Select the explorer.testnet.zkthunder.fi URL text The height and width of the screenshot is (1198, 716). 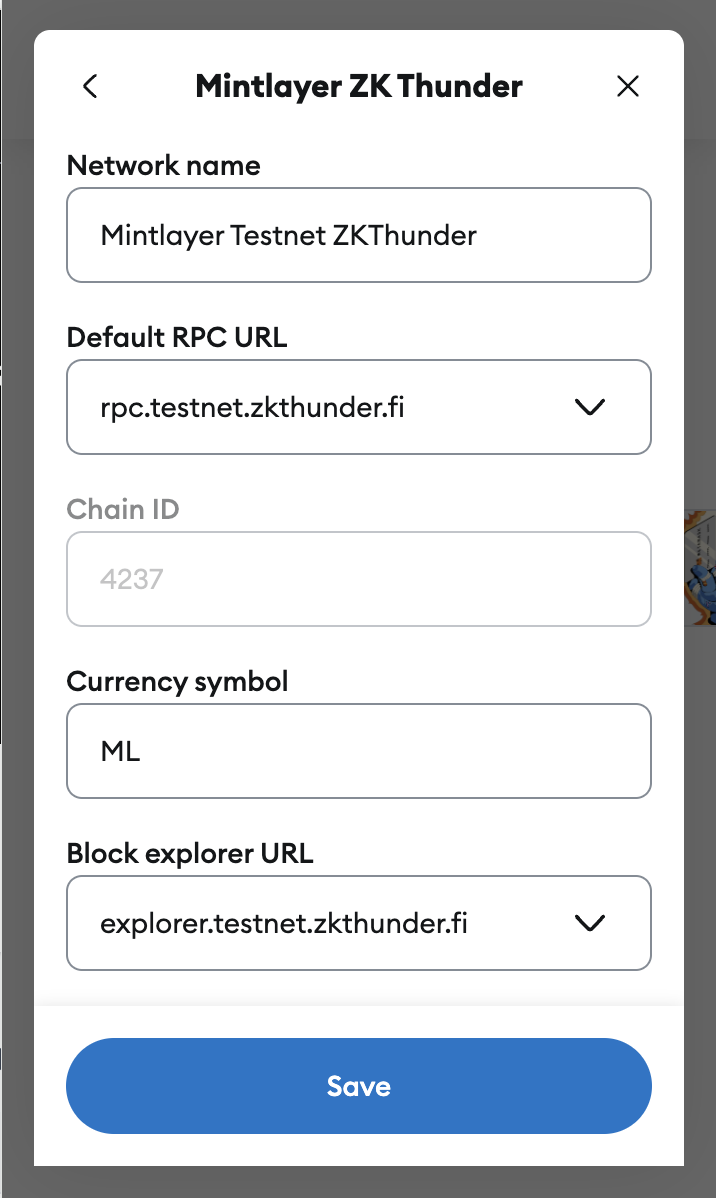(284, 923)
